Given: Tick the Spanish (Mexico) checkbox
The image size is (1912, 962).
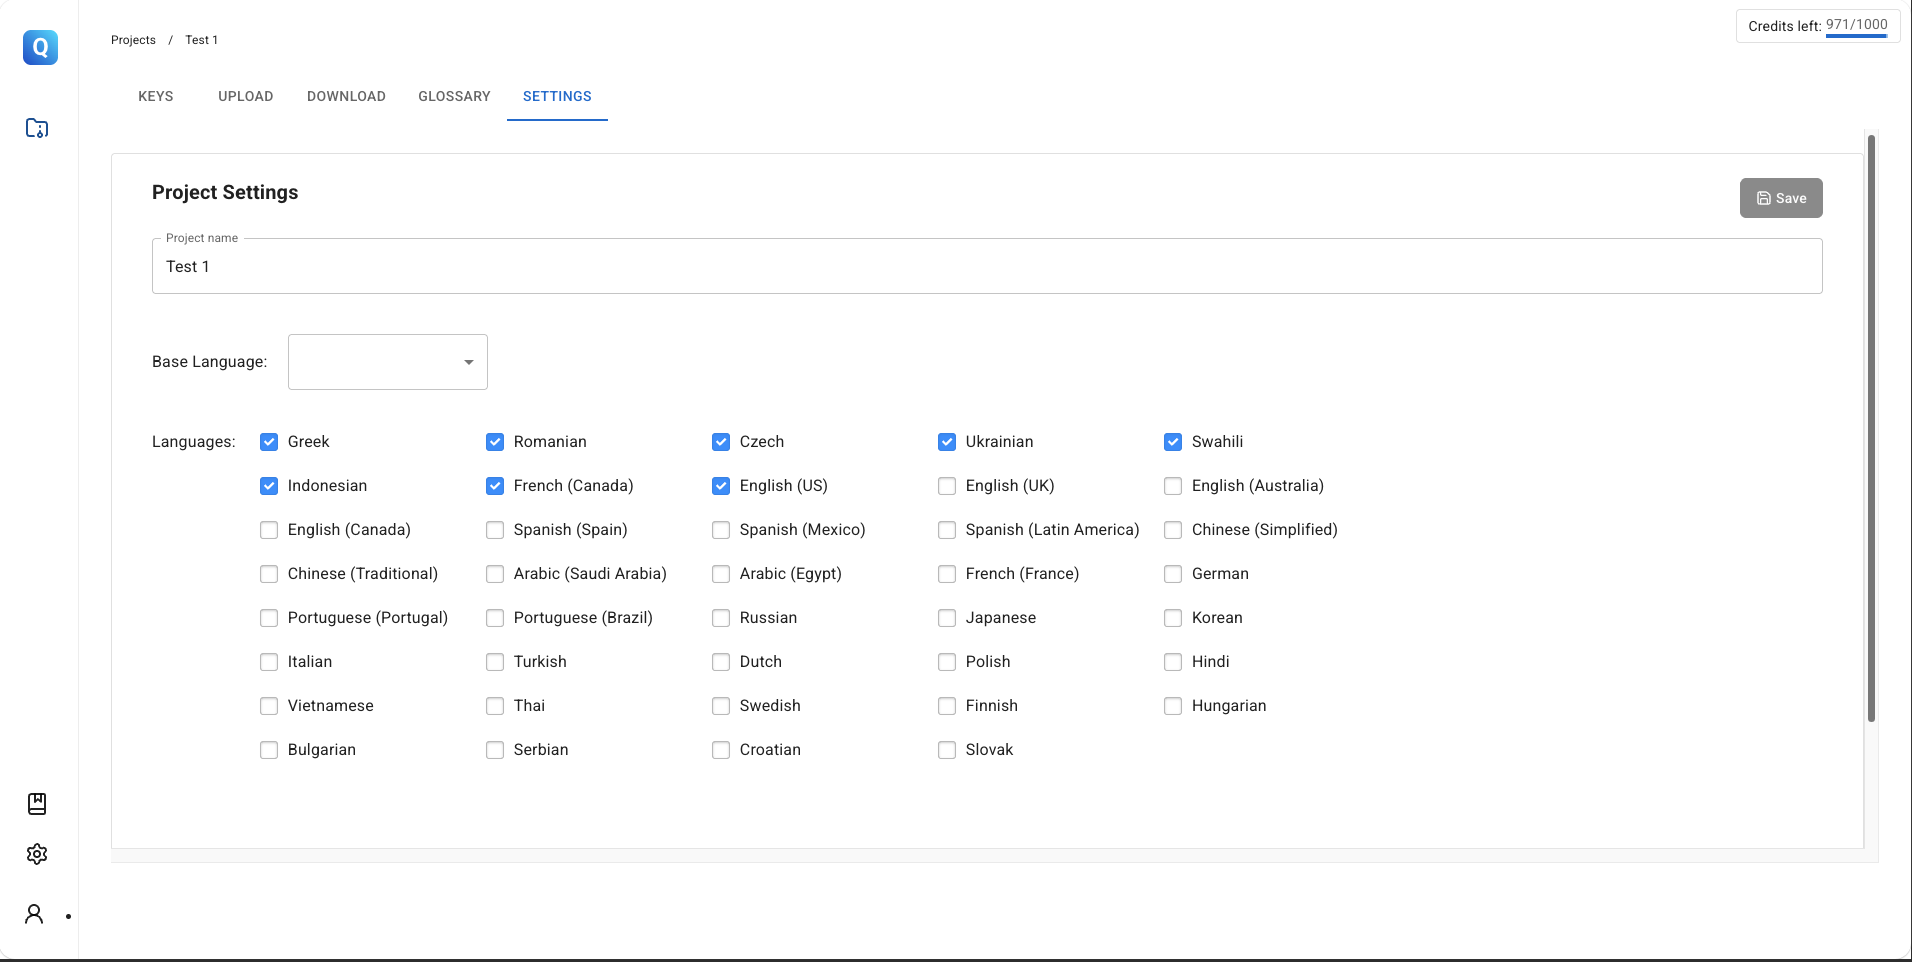Looking at the screenshot, I should point(721,530).
